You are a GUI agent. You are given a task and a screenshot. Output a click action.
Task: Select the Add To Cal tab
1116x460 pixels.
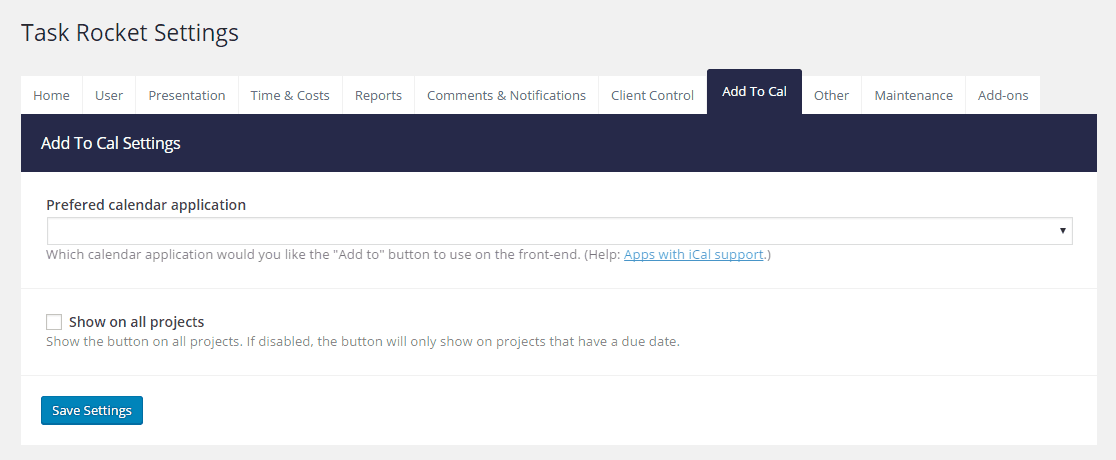click(x=754, y=92)
